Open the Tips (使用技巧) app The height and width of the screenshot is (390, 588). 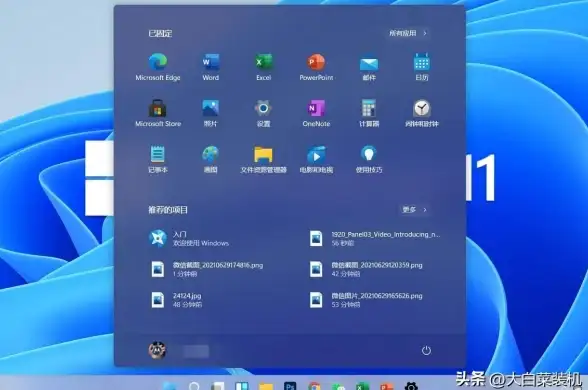click(x=369, y=159)
